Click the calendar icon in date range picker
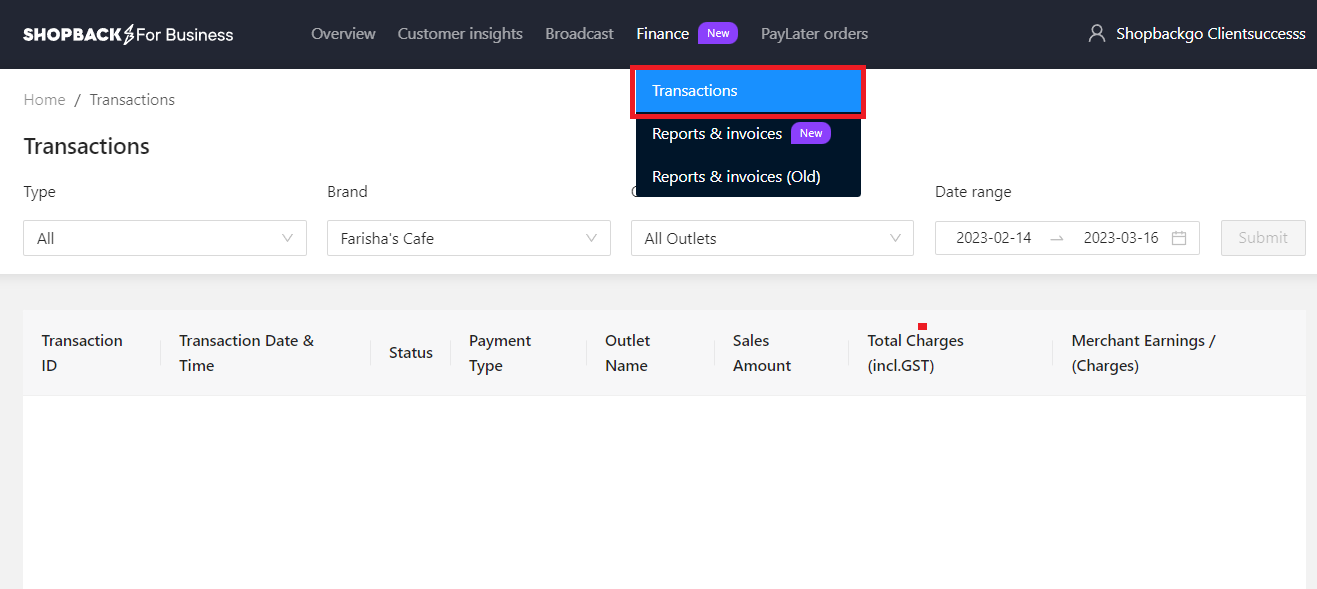The image size is (1317, 589). click(x=1179, y=238)
